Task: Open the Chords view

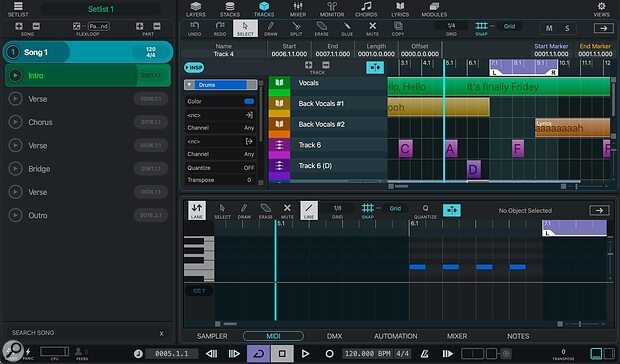Action: (366, 9)
